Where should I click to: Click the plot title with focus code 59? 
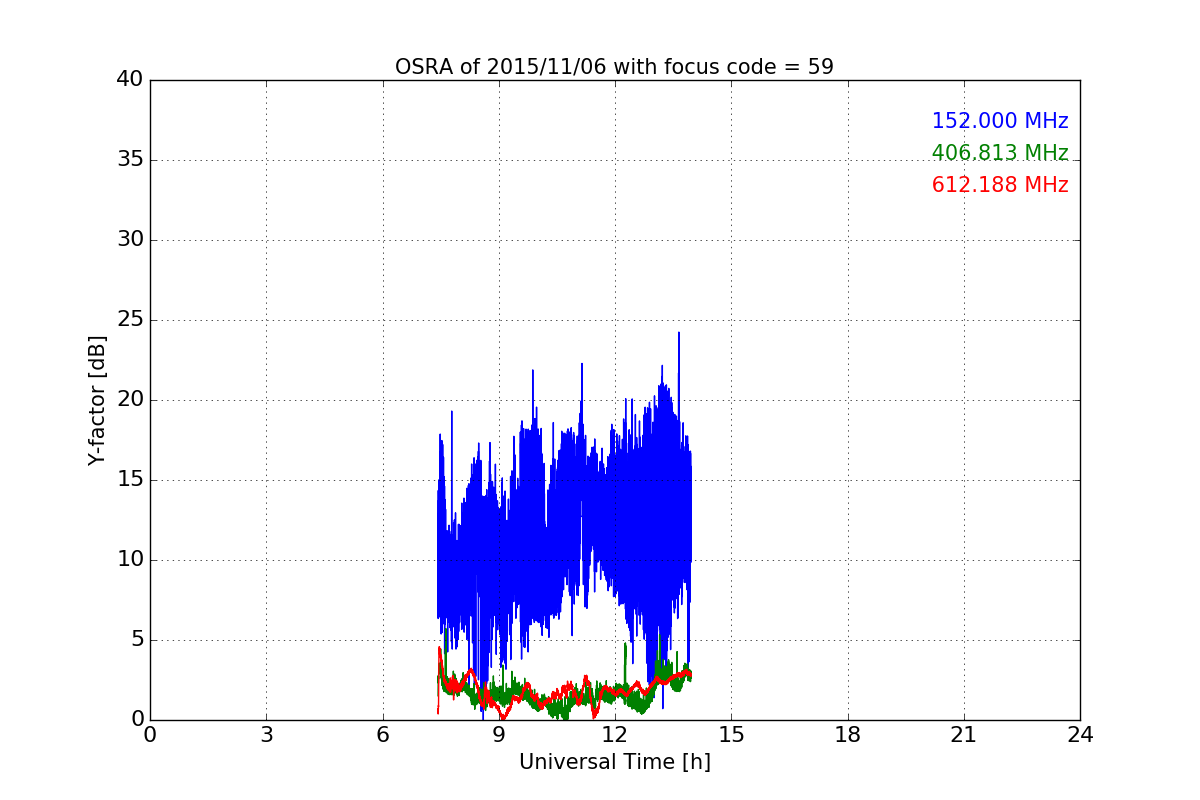614,67
